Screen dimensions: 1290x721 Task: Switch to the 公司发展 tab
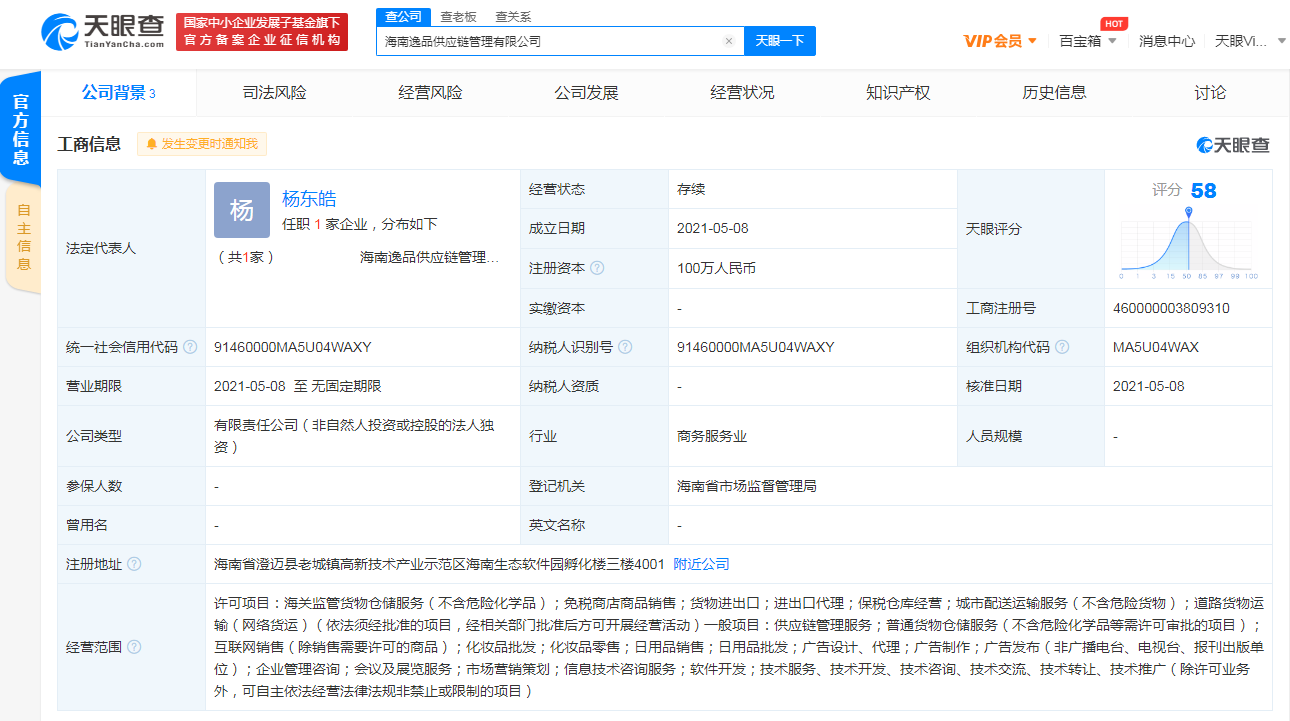(587, 93)
